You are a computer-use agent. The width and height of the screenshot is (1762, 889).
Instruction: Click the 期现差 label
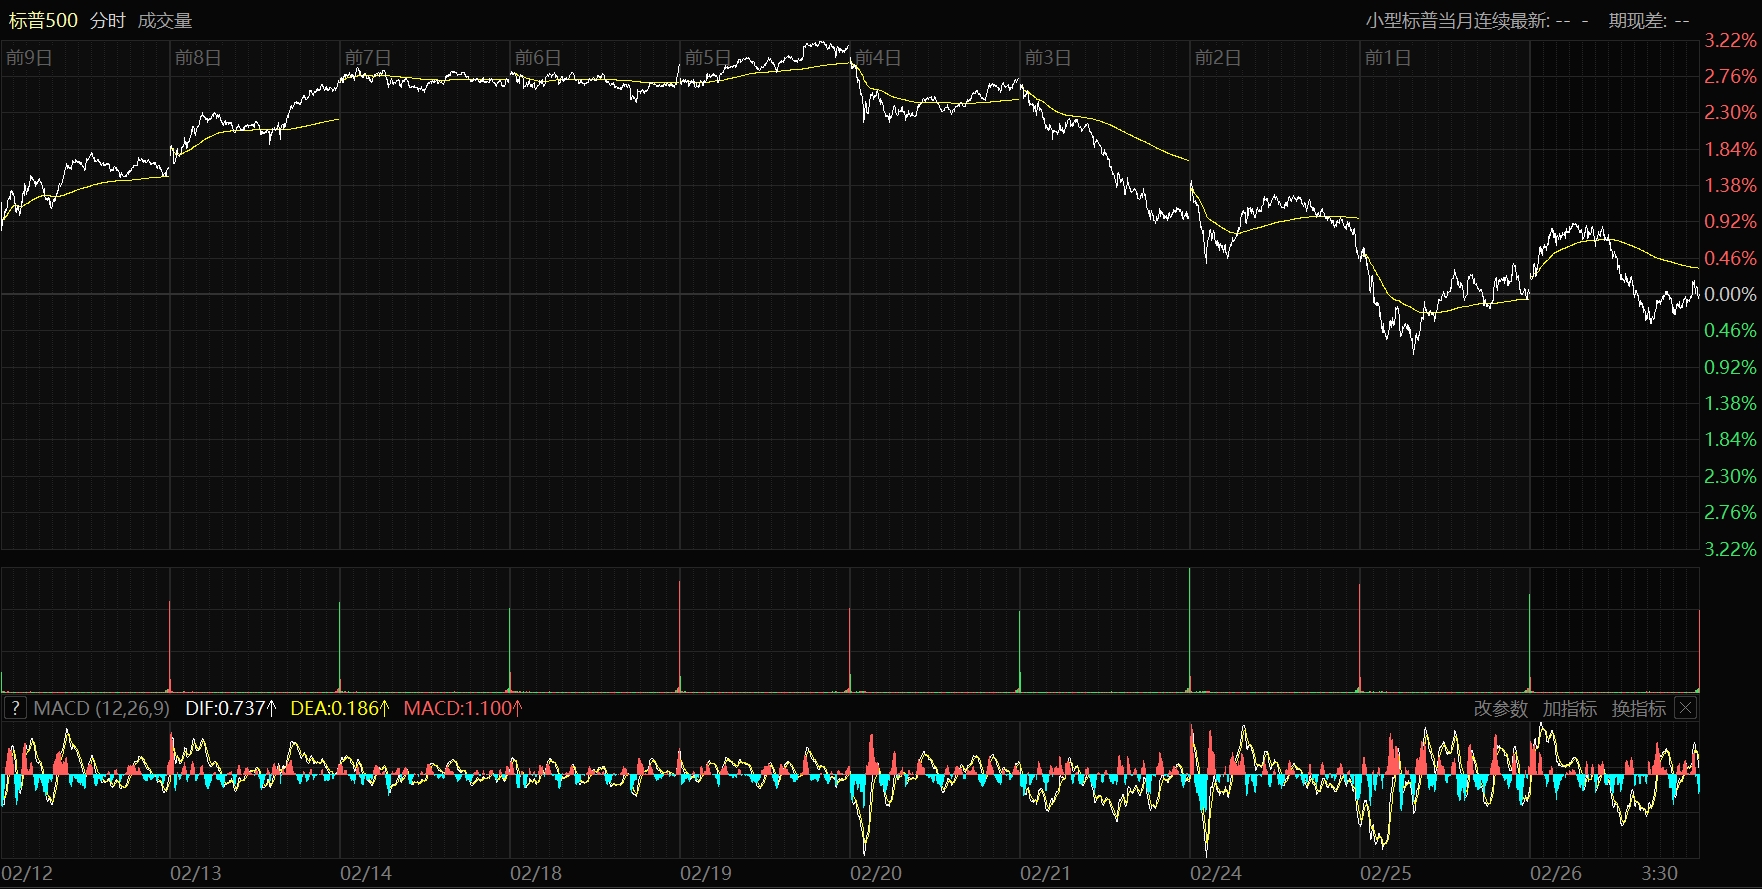(x=1638, y=20)
